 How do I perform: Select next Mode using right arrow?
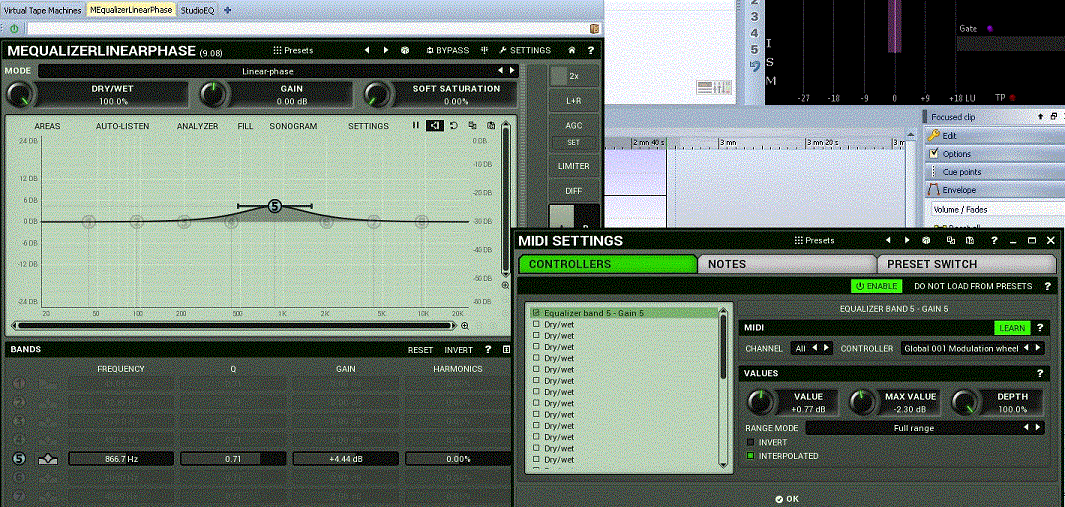pyautogui.click(x=512, y=71)
